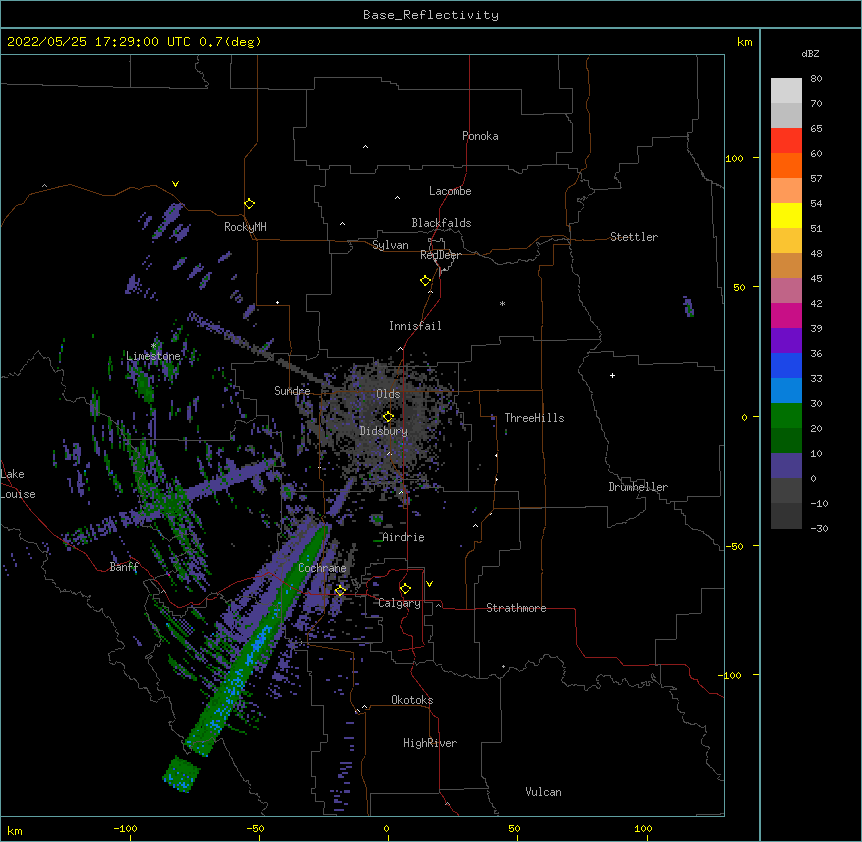The image size is (862, 842).
Task: Select the yellow diamond marker below Cochrane
Action: (x=340, y=590)
